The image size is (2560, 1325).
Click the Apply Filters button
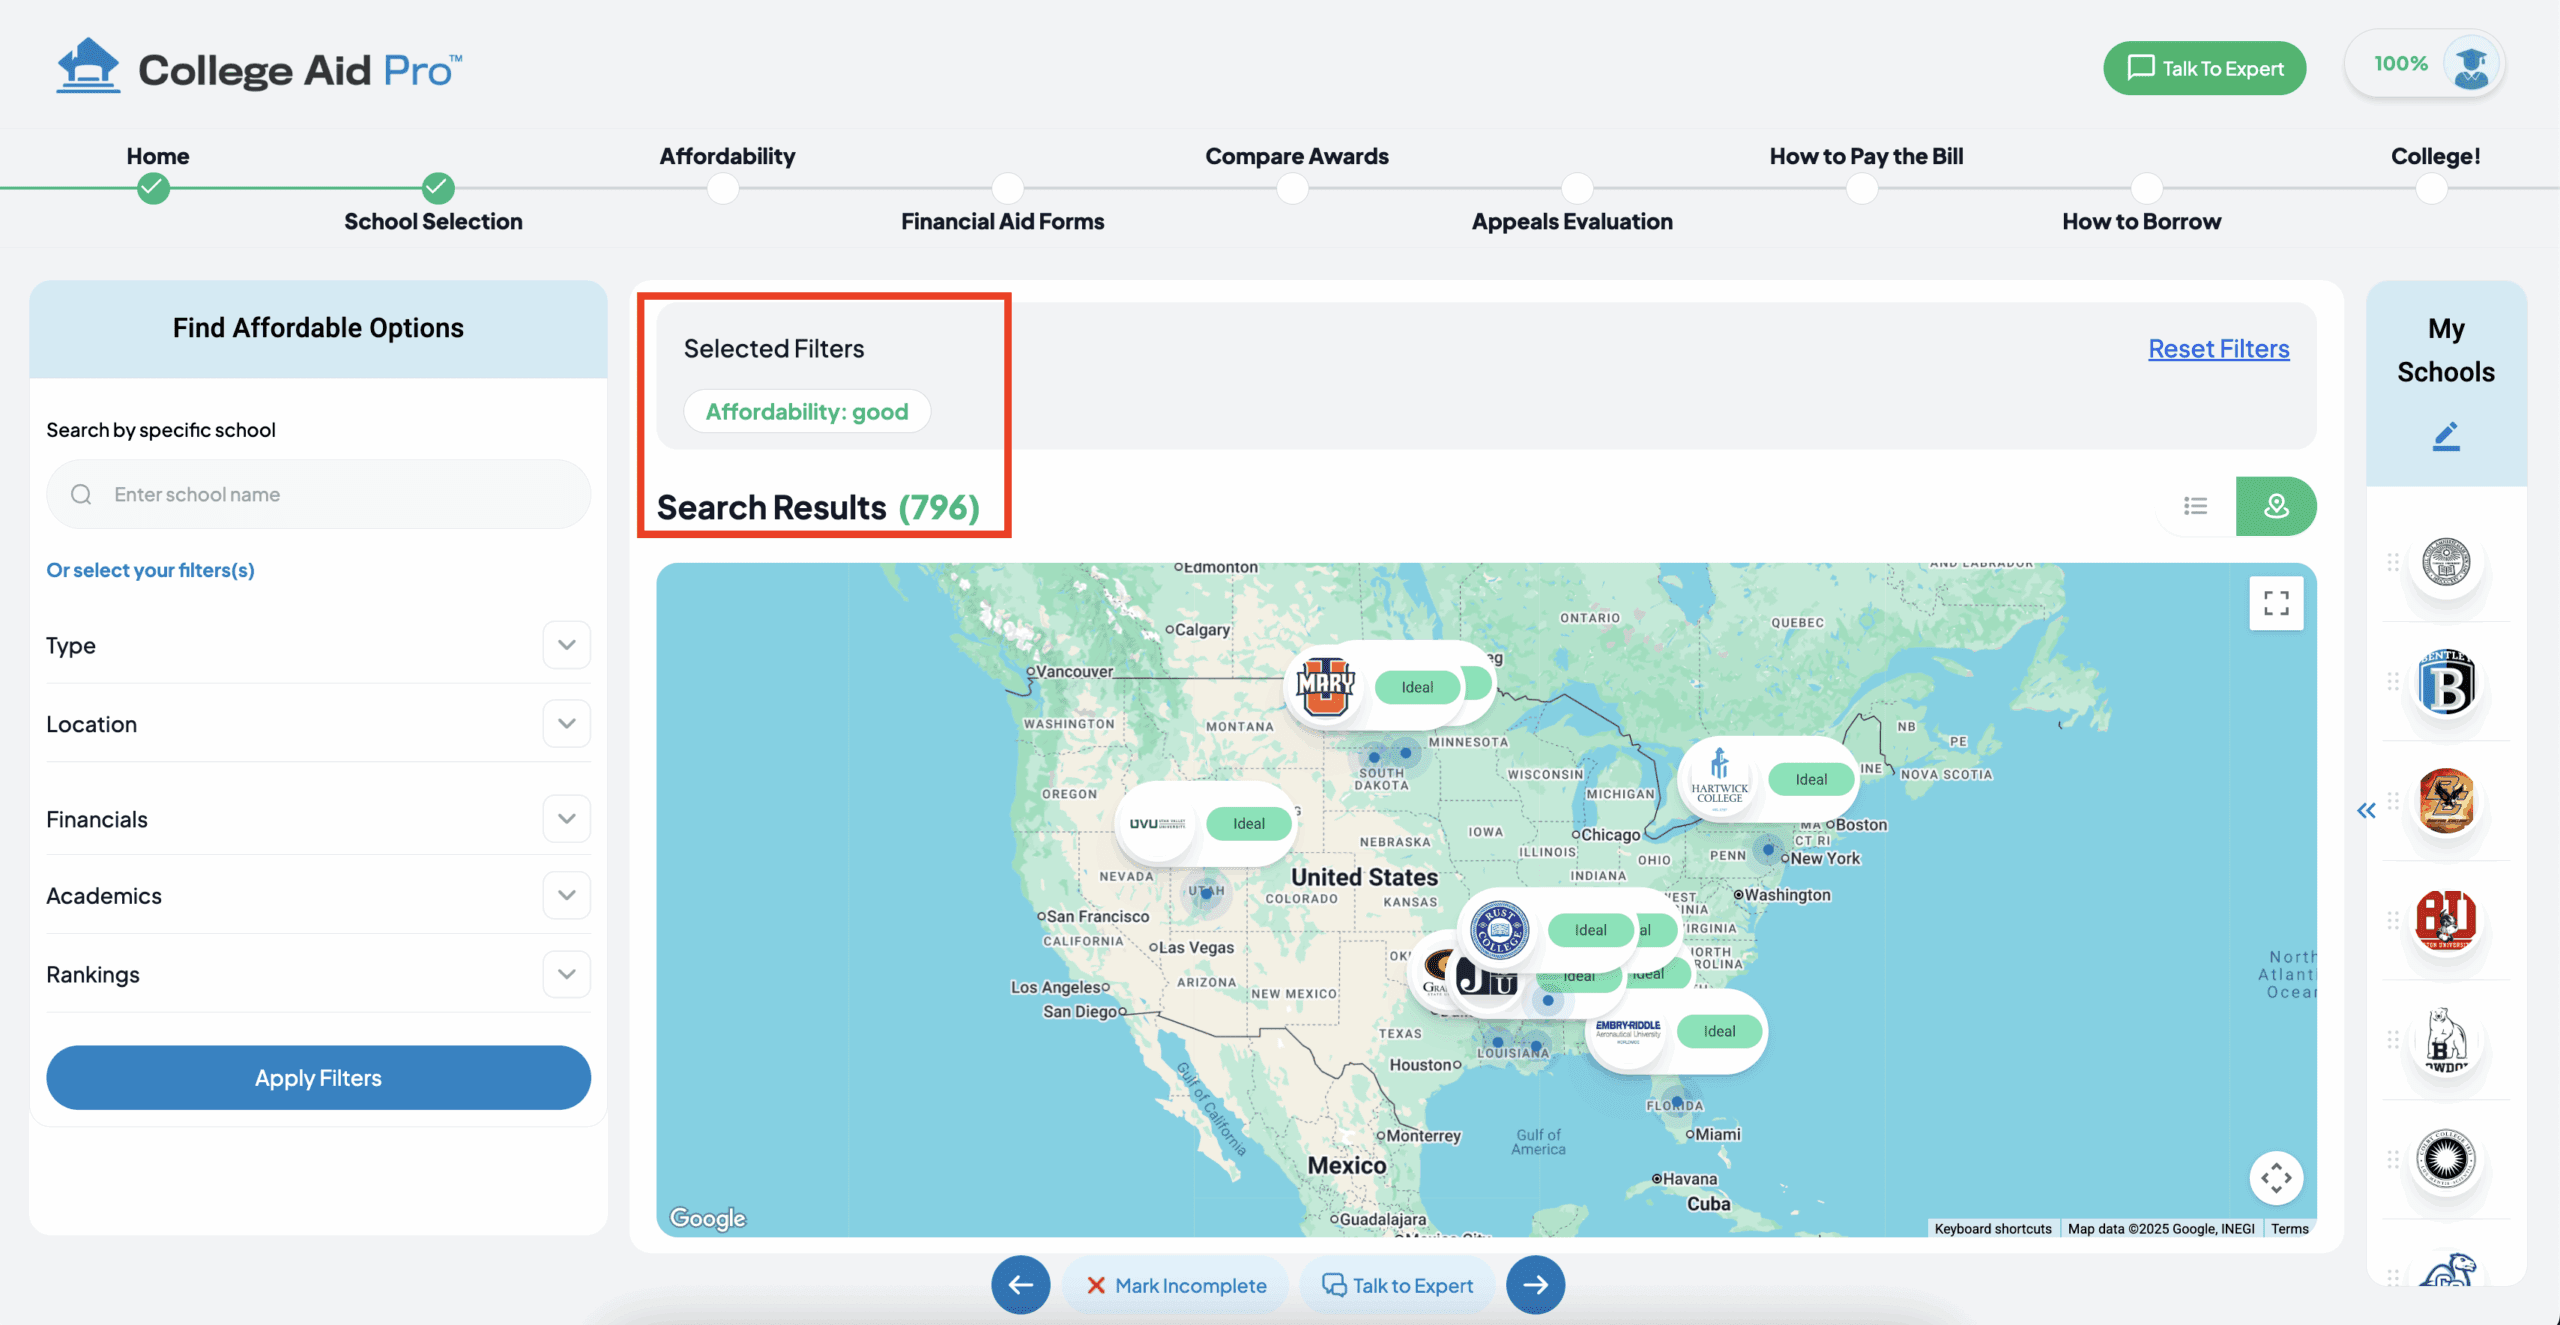pyautogui.click(x=318, y=1078)
